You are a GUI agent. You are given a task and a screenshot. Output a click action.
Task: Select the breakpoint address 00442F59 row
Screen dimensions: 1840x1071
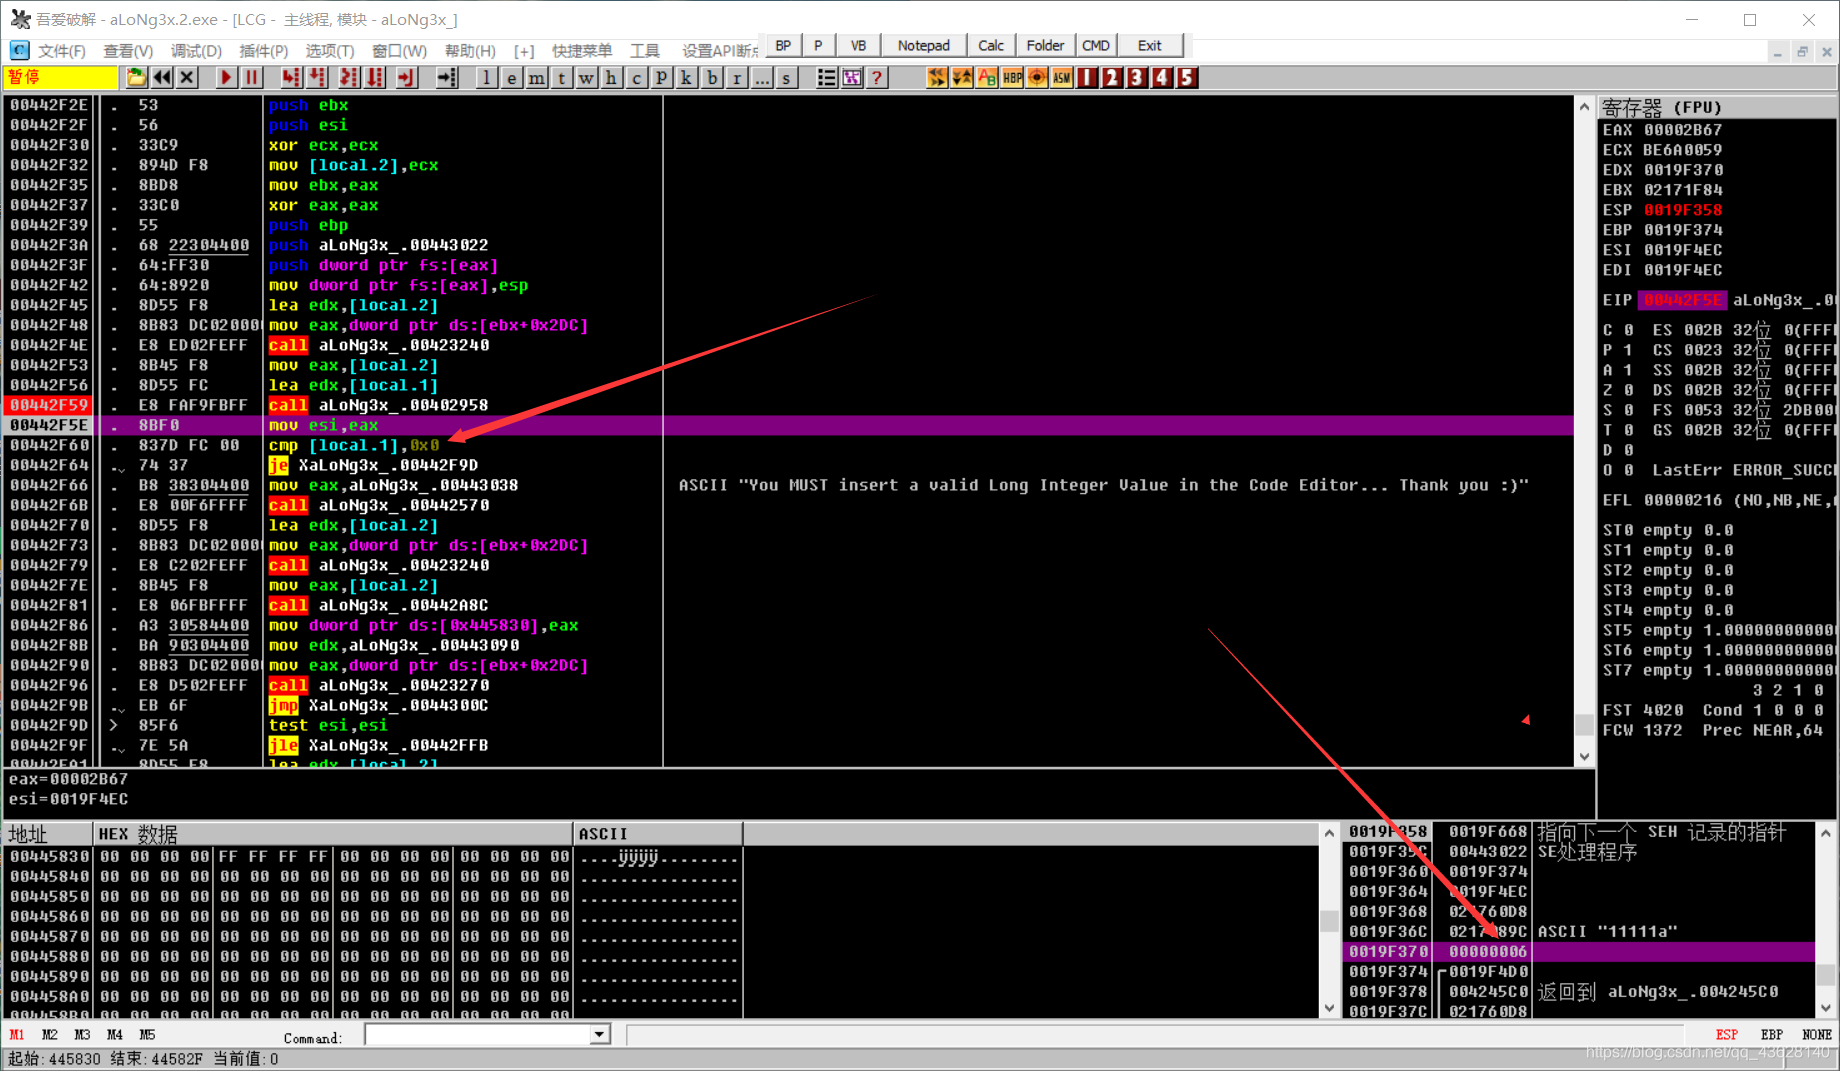click(49, 405)
